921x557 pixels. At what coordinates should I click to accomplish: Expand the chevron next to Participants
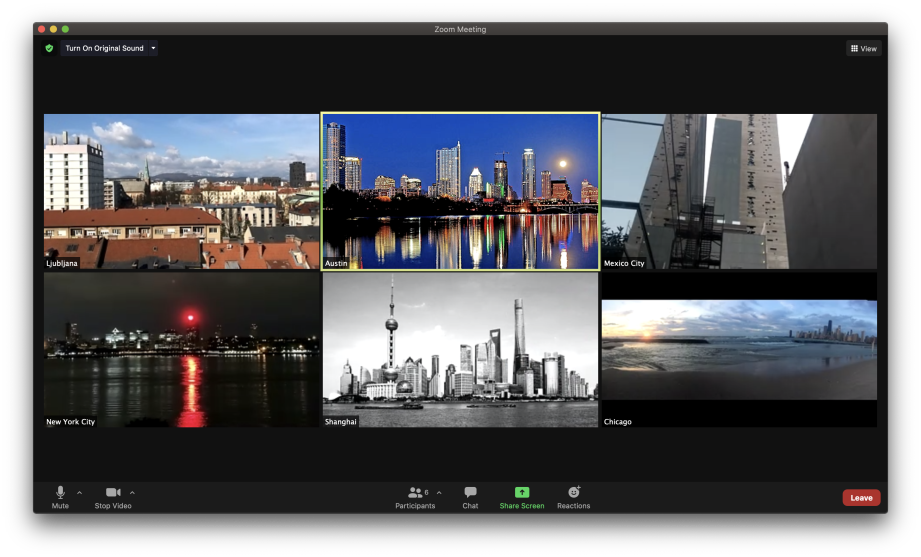(x=439, y=492)
